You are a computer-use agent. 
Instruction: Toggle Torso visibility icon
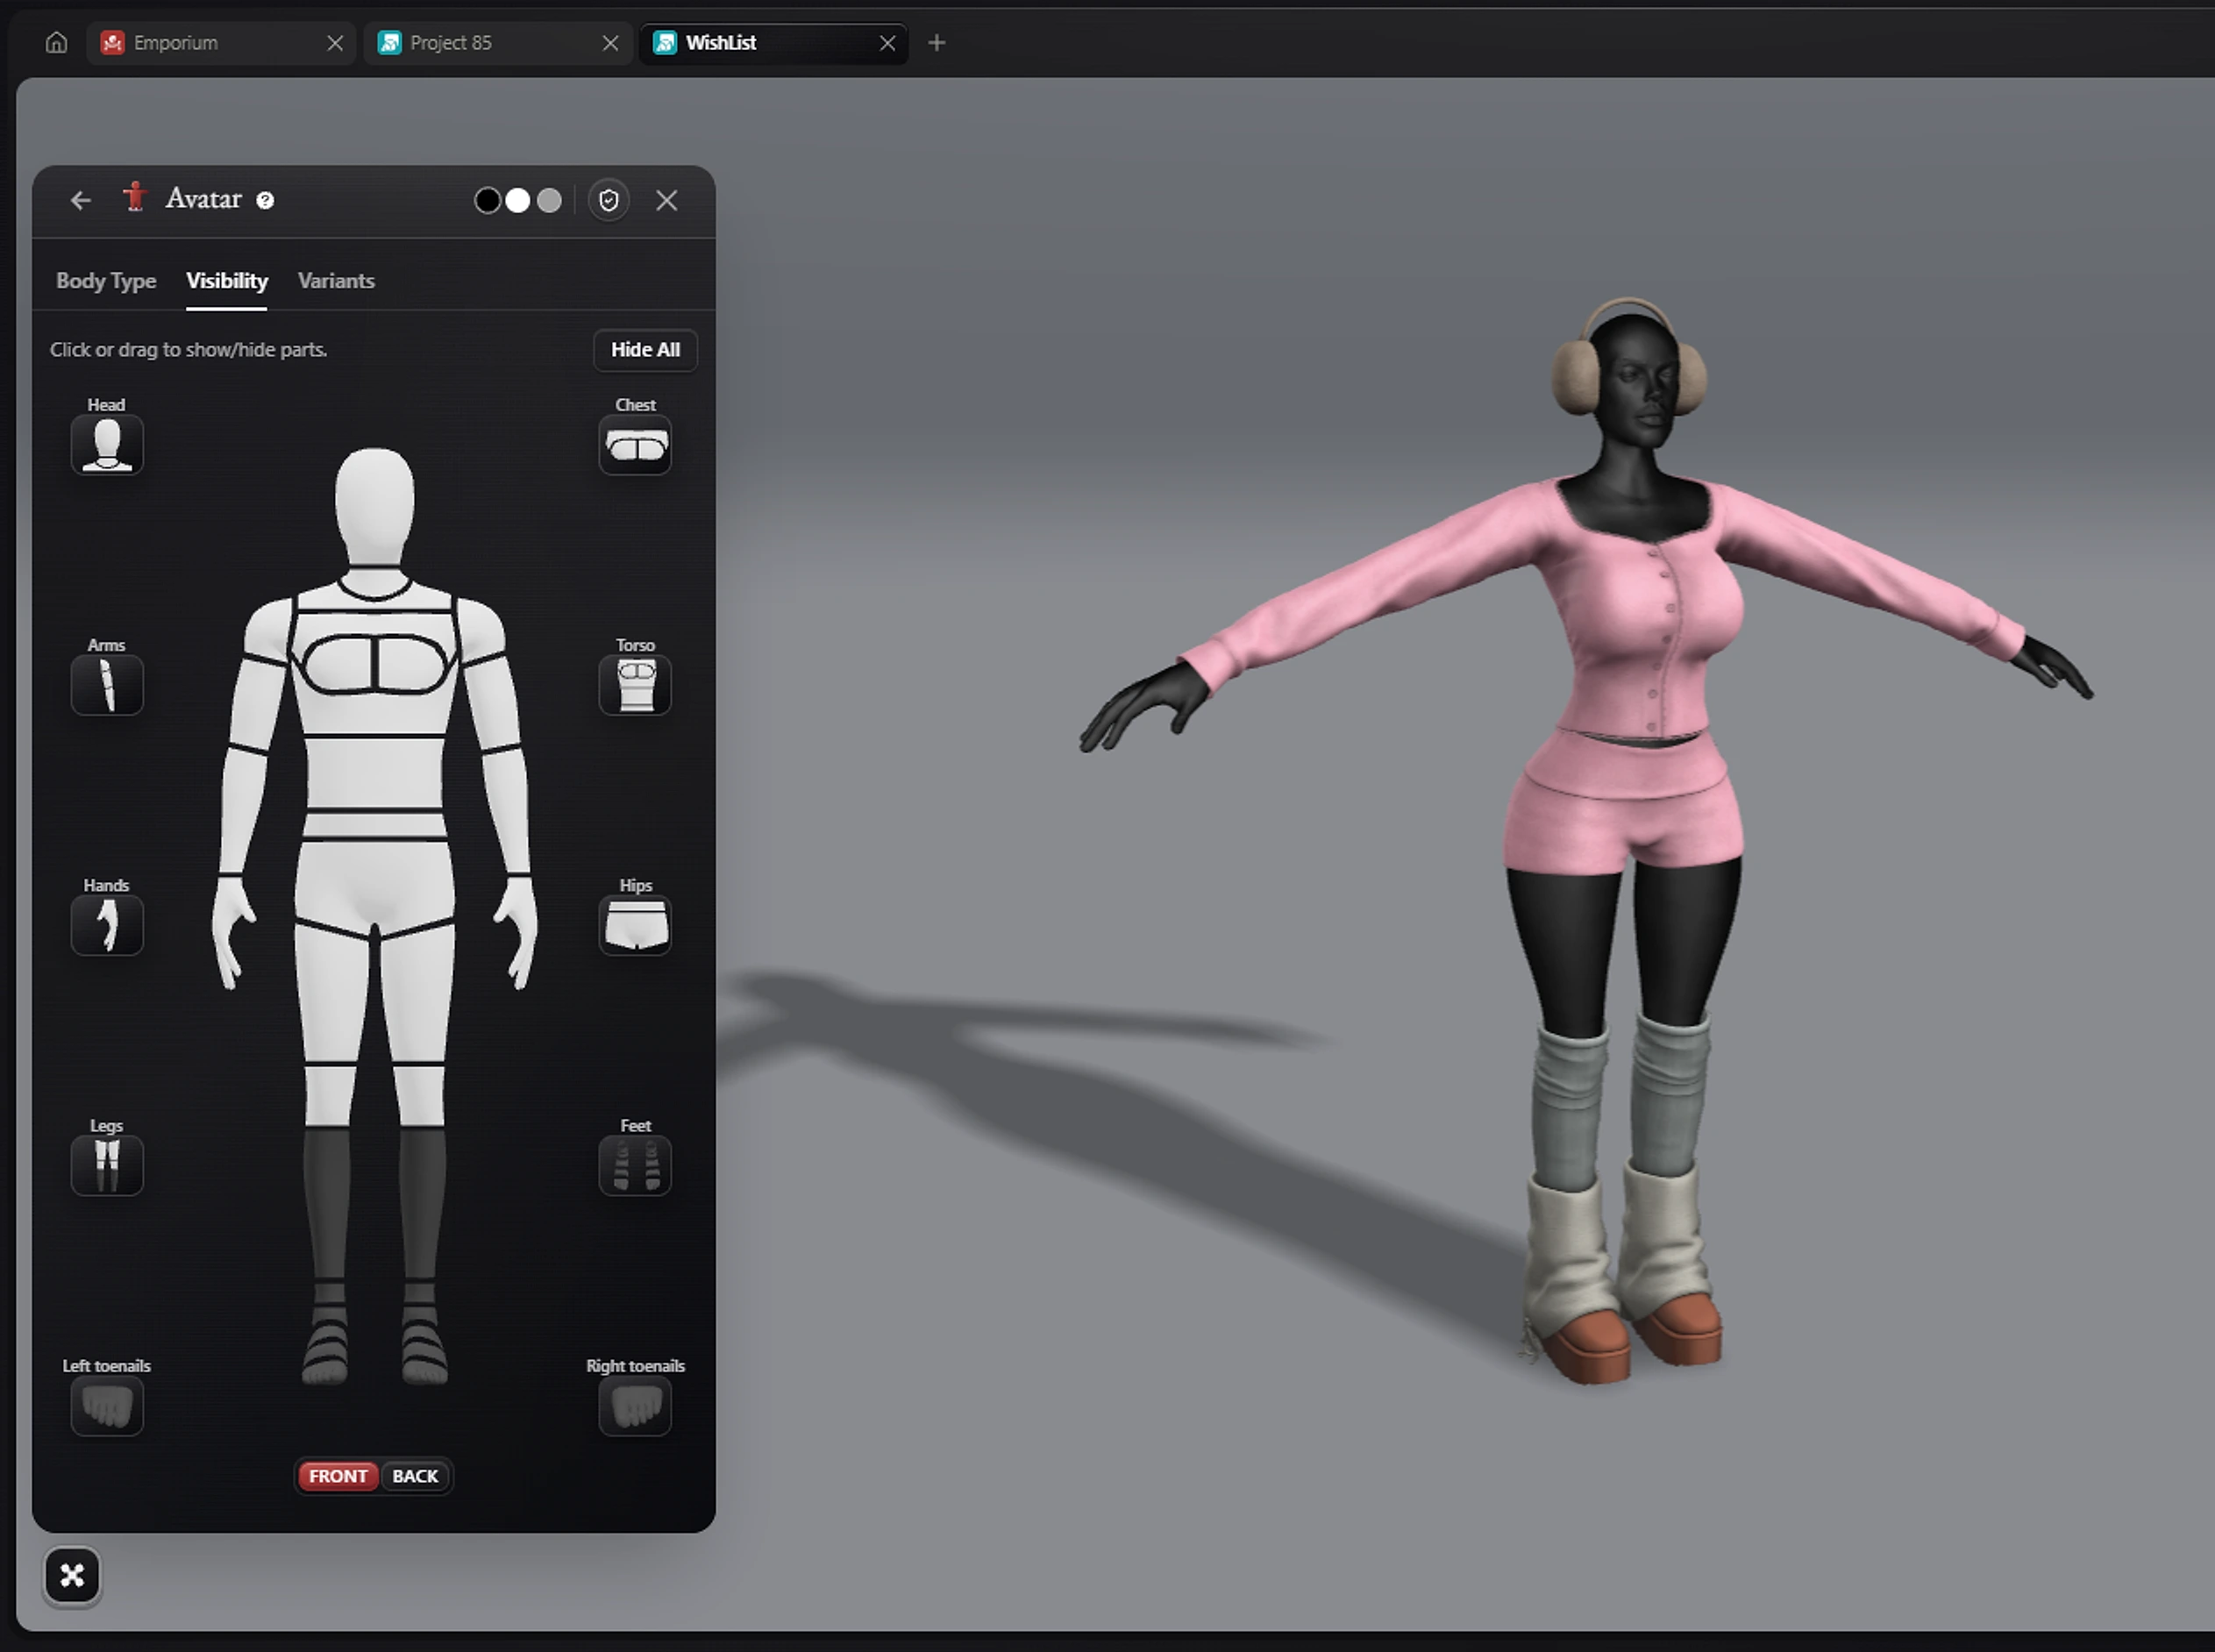click(635, 685)
